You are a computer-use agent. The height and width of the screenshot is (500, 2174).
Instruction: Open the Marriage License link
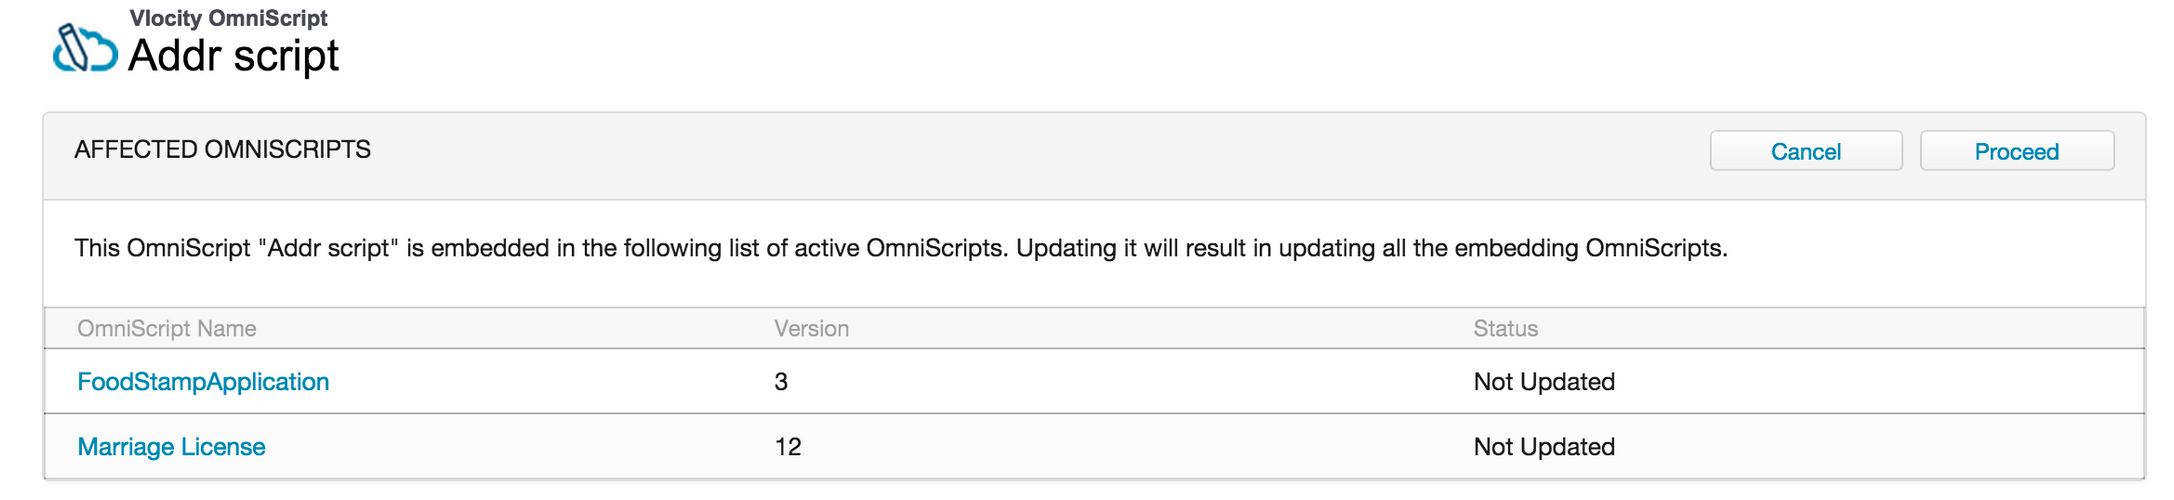tap(171, 447)
